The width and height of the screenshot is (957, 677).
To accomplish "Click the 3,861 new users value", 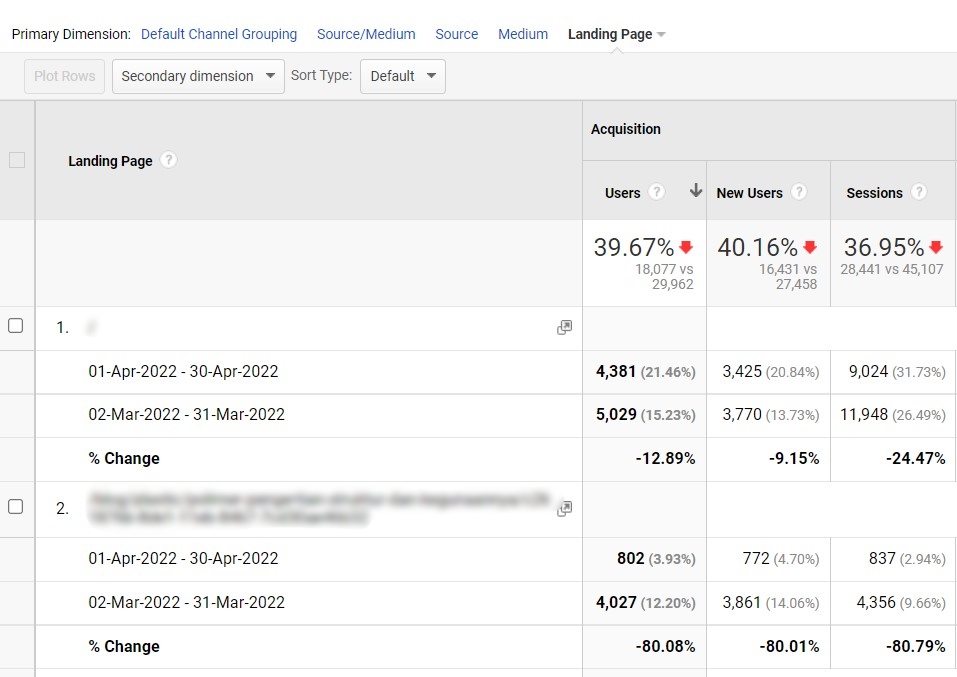I will pyautogui.click(x=742, y=603).
